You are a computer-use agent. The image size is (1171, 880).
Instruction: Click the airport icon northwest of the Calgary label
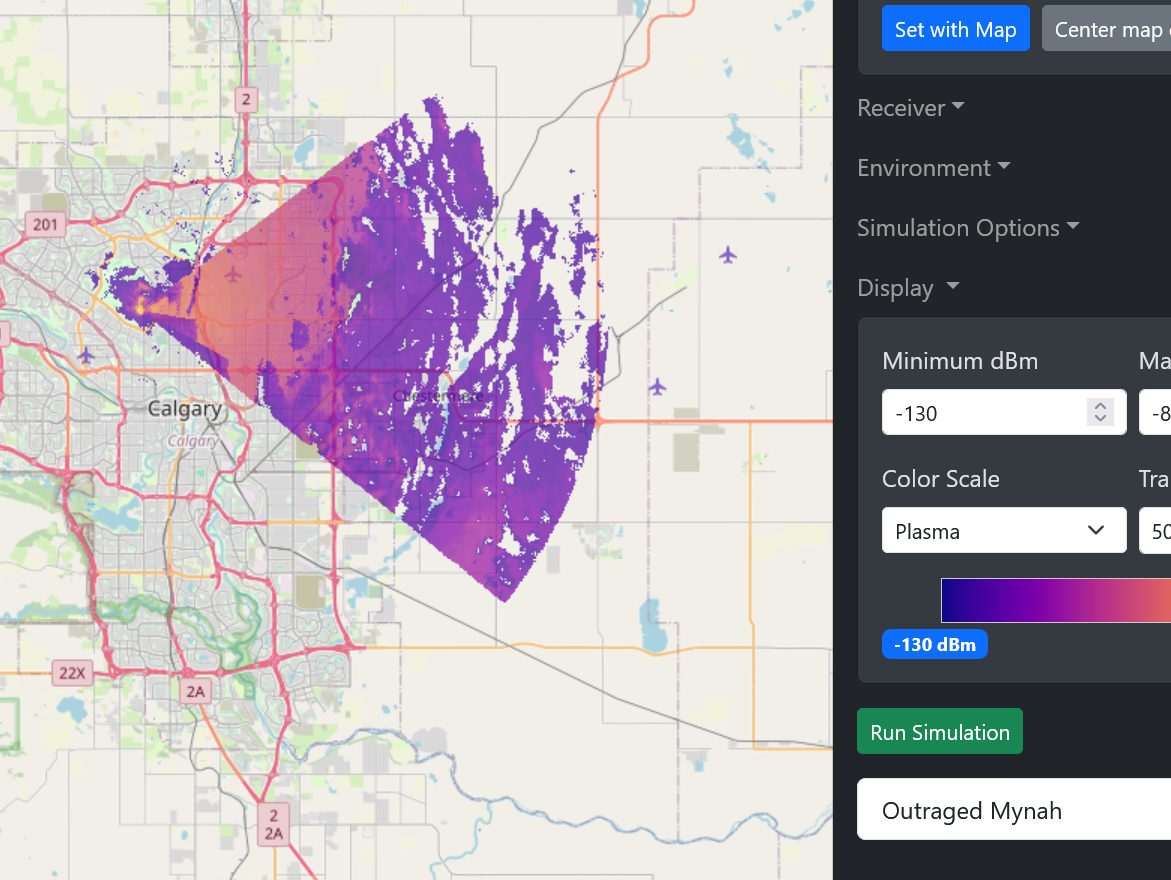(86, 355)
